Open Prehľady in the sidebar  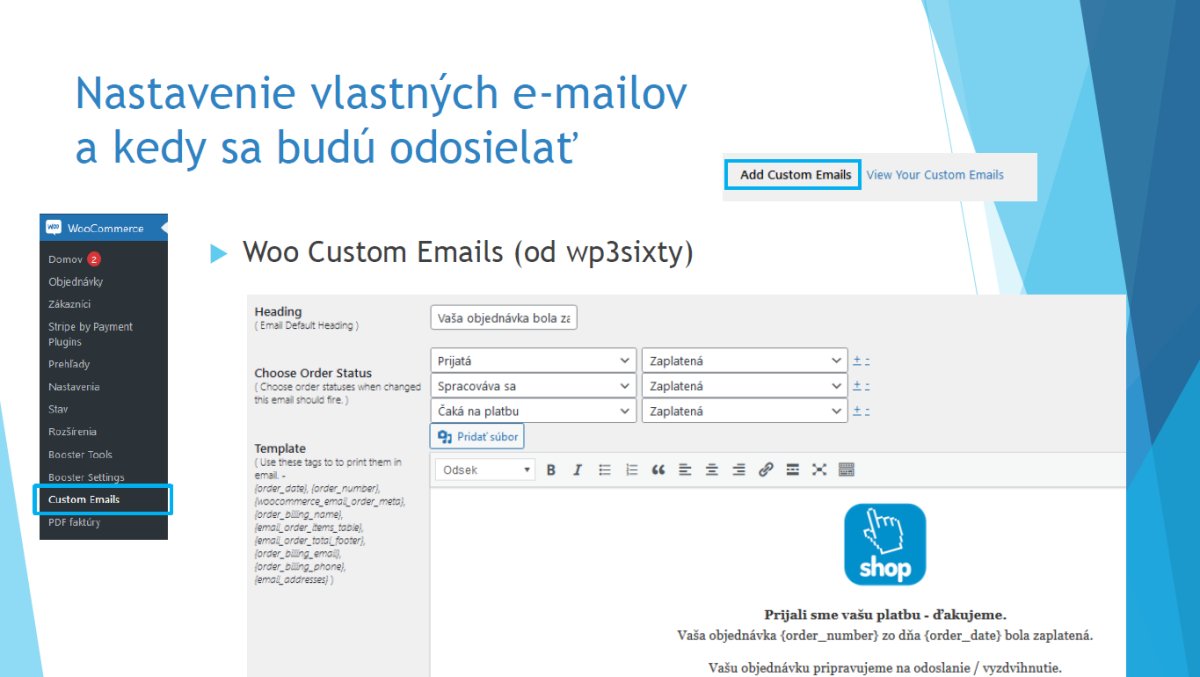tap(69, 364)
